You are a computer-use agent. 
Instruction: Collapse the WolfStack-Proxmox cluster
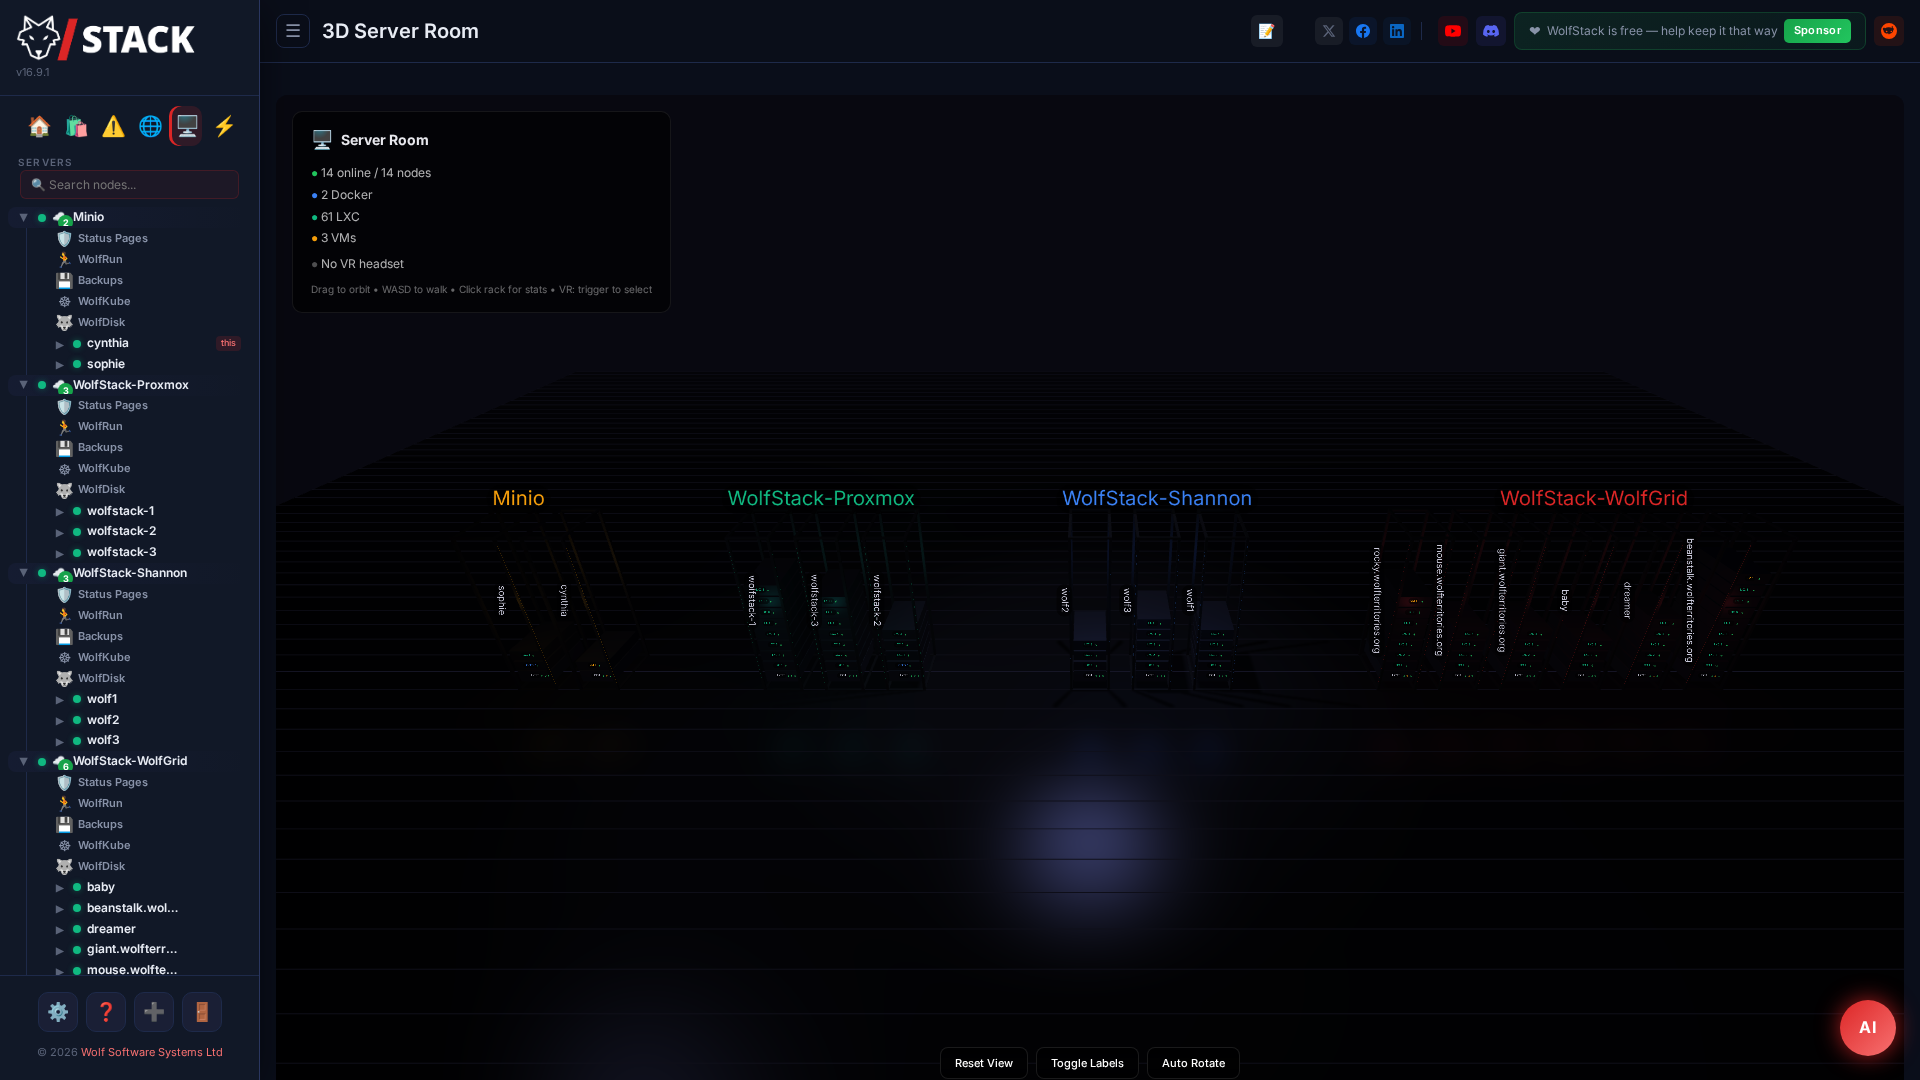[23, 385]
